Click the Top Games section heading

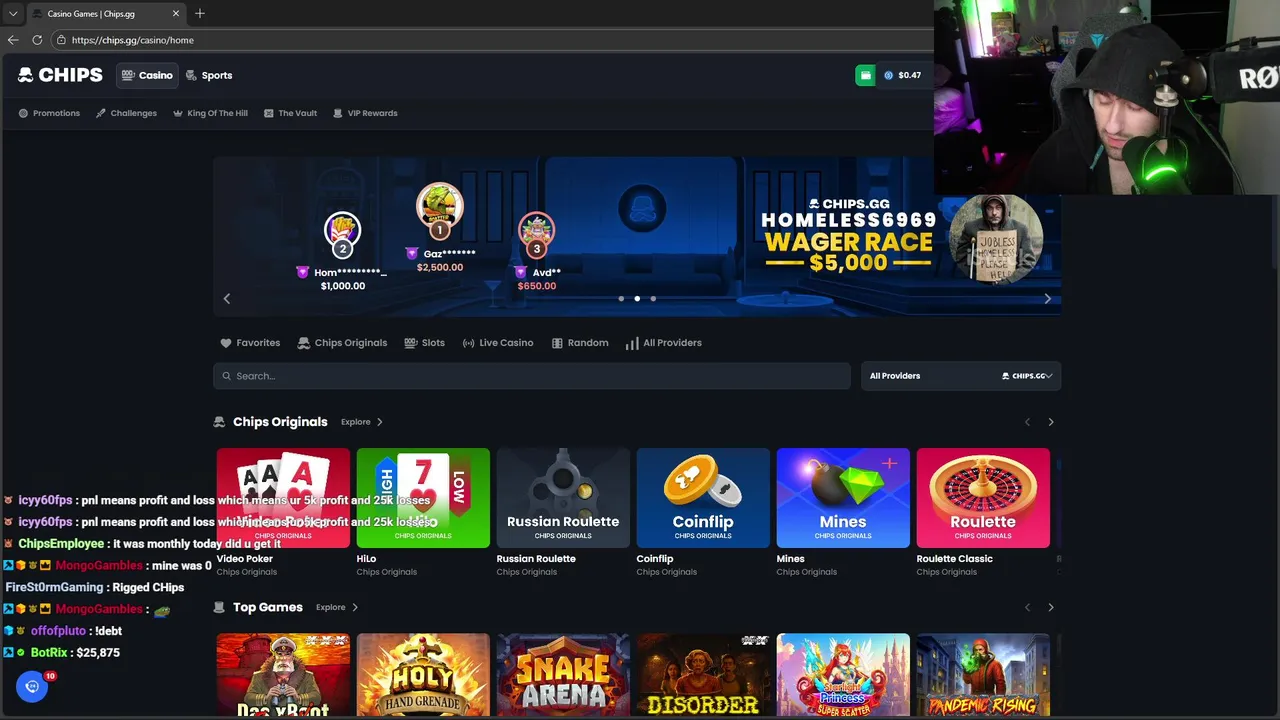point(268,607)
